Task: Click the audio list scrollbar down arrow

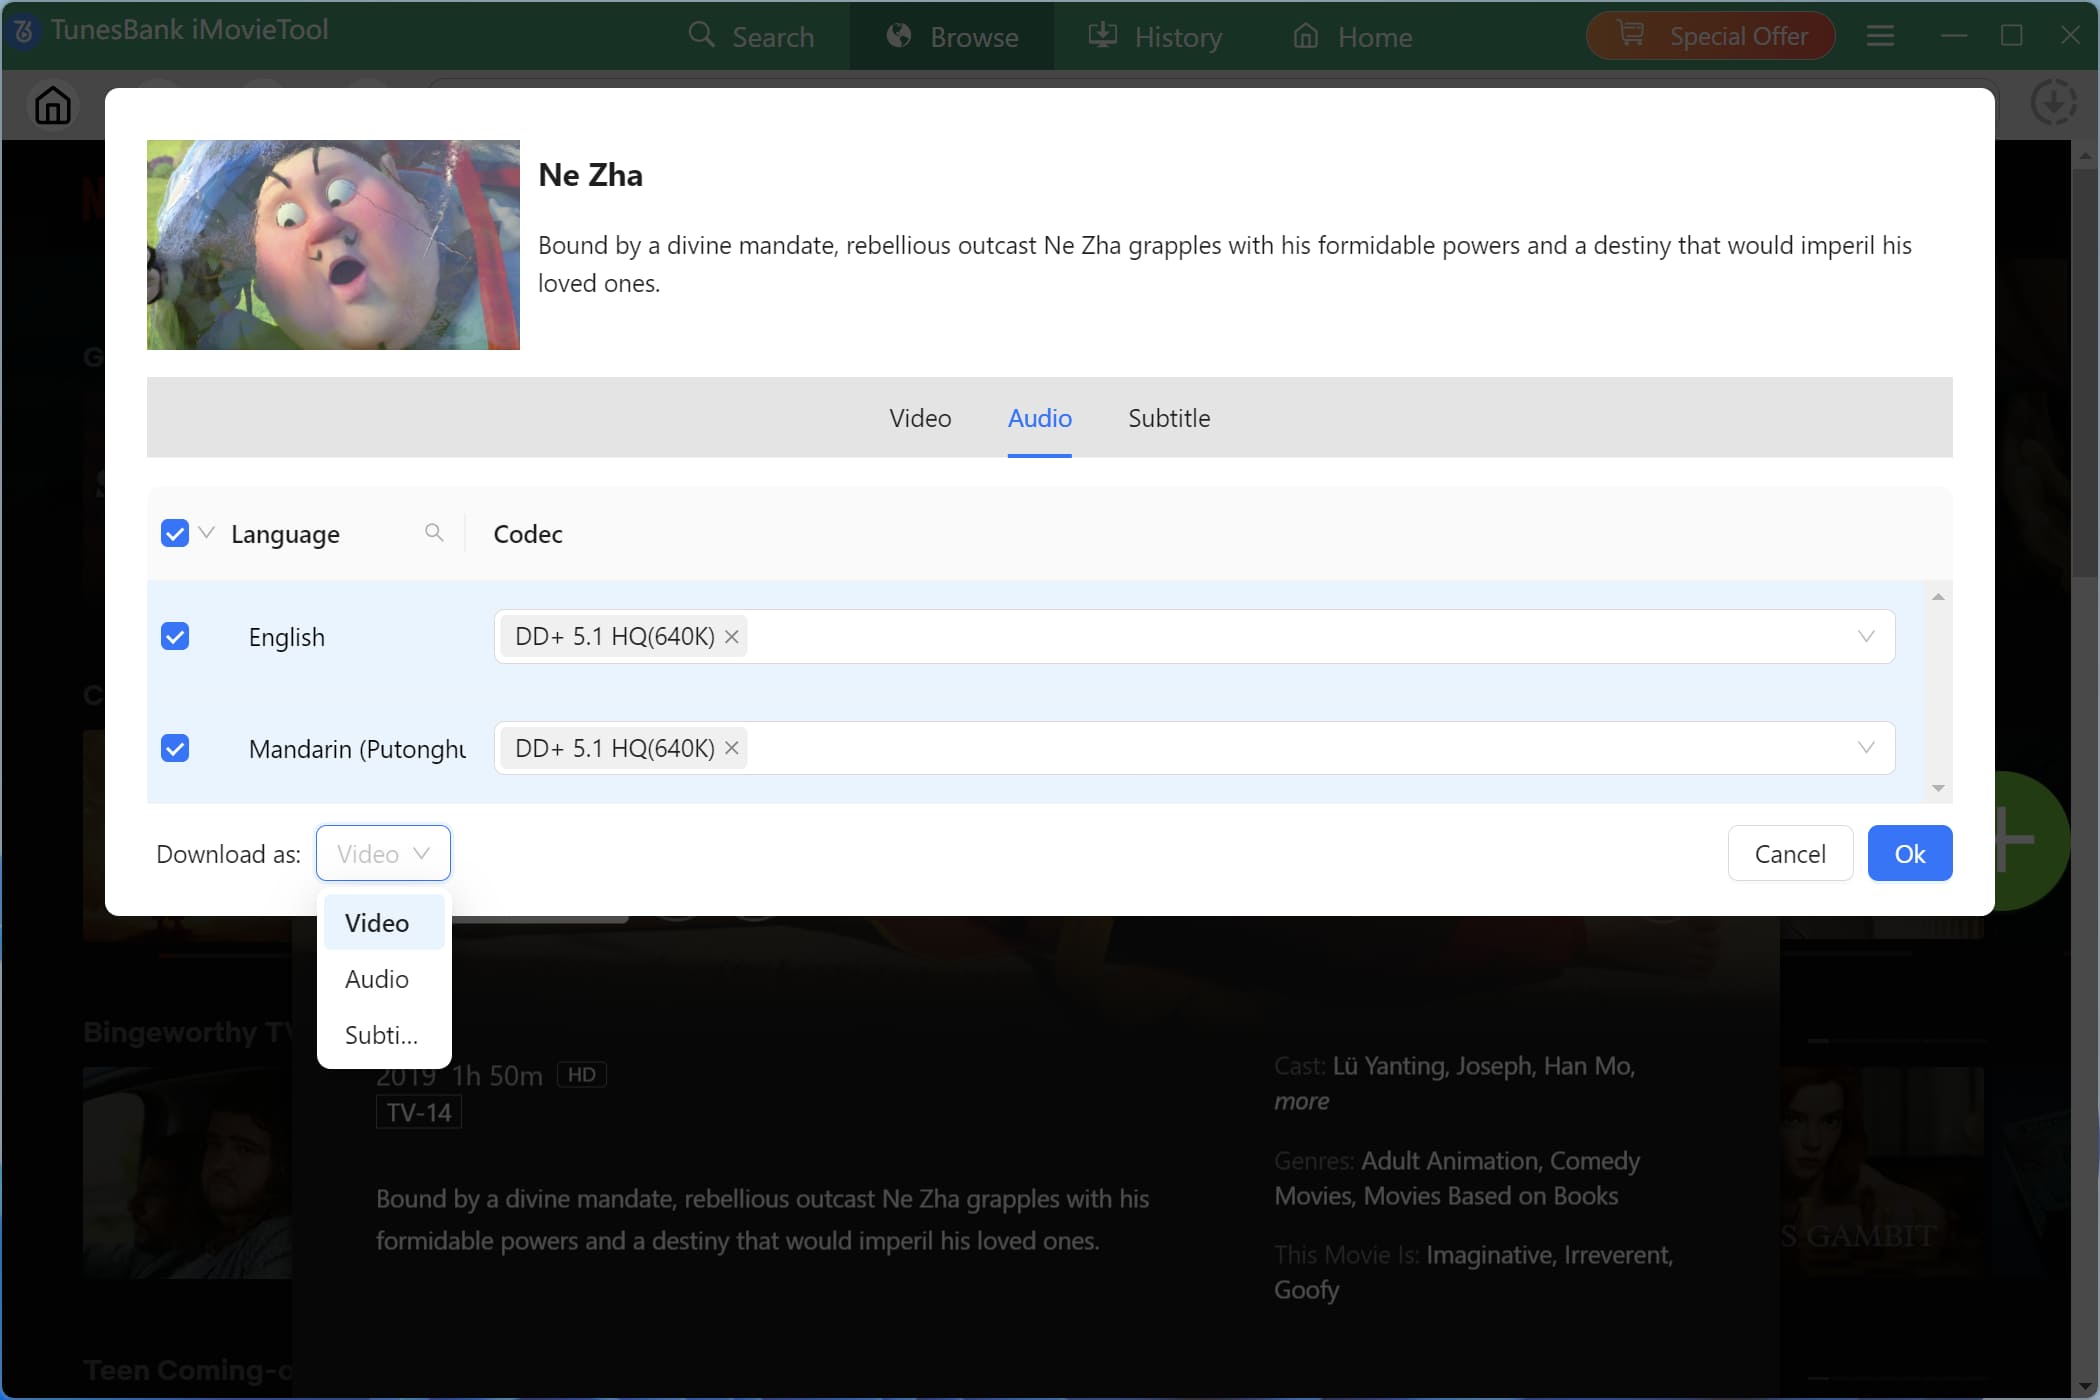Action: pyautogui.click(x=1938, y=789)
